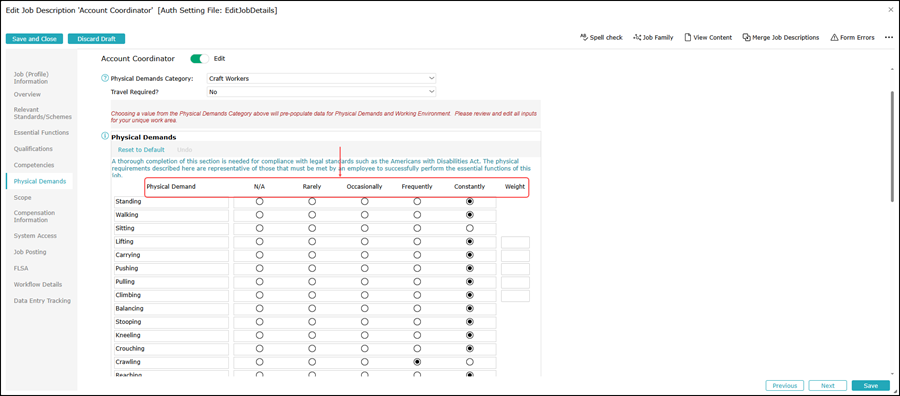This screenshot has width=900, height=396.
Task: Click Reset to Default
Action: pos(141,150)
